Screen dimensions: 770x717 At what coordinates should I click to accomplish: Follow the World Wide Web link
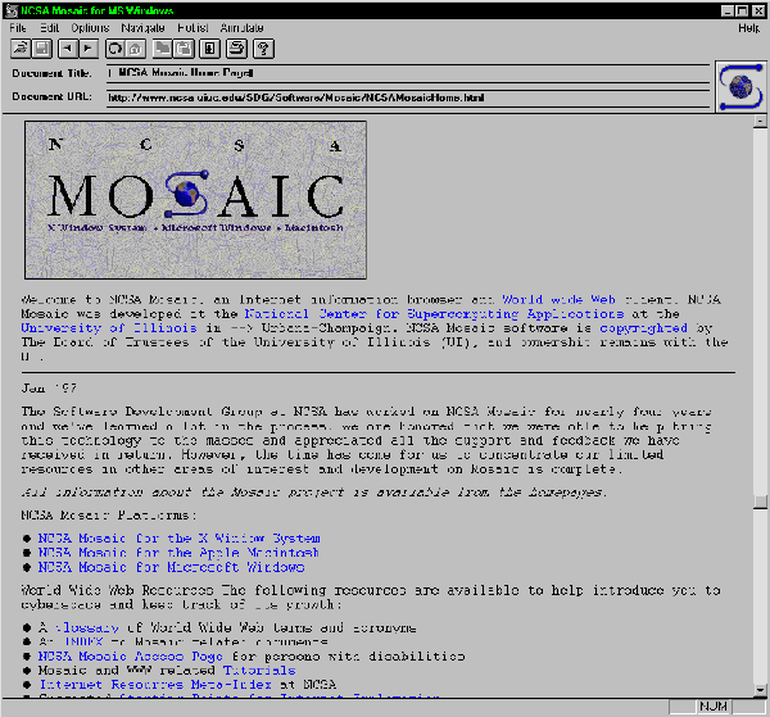[x=559, y=300]
